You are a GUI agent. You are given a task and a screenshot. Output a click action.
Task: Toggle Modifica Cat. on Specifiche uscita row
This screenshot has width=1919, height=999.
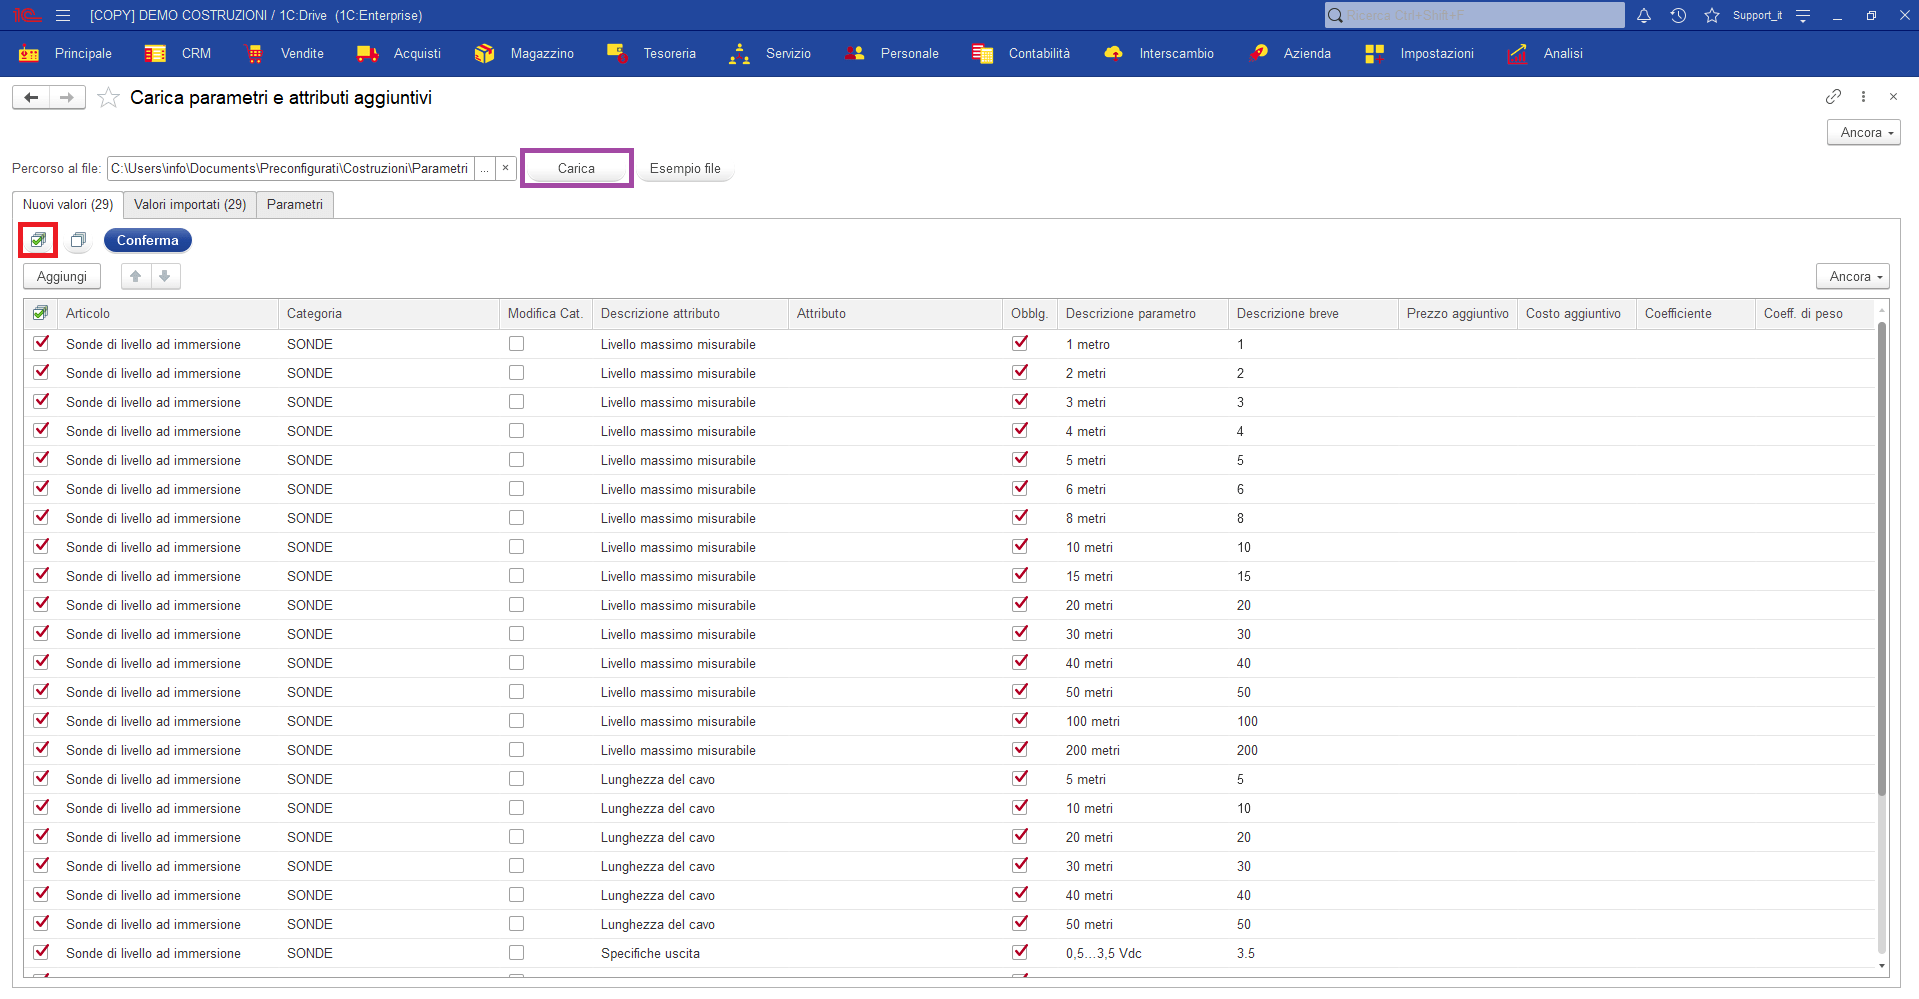coord(516,952)
